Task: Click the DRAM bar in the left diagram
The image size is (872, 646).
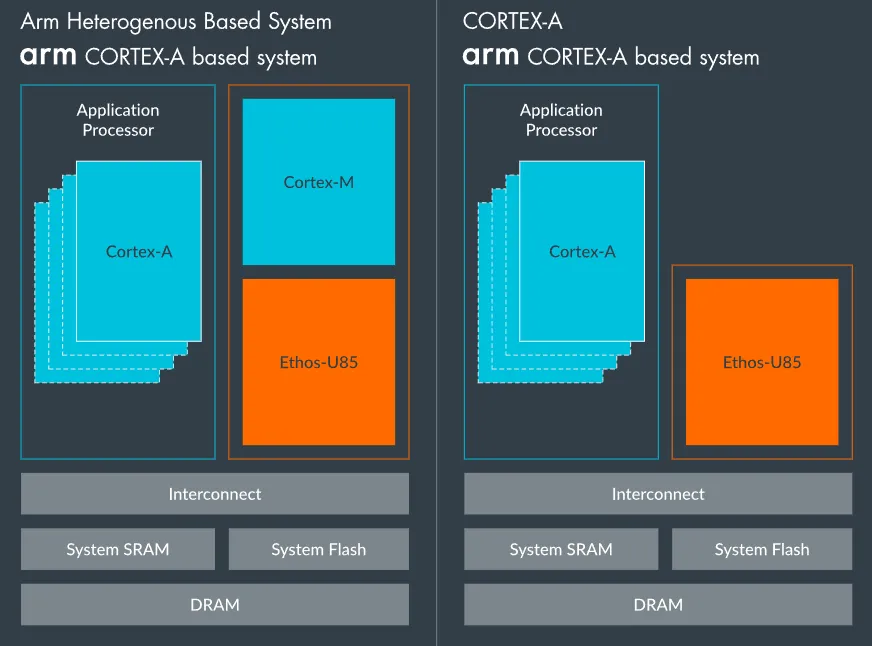Action: click(215, 604)
